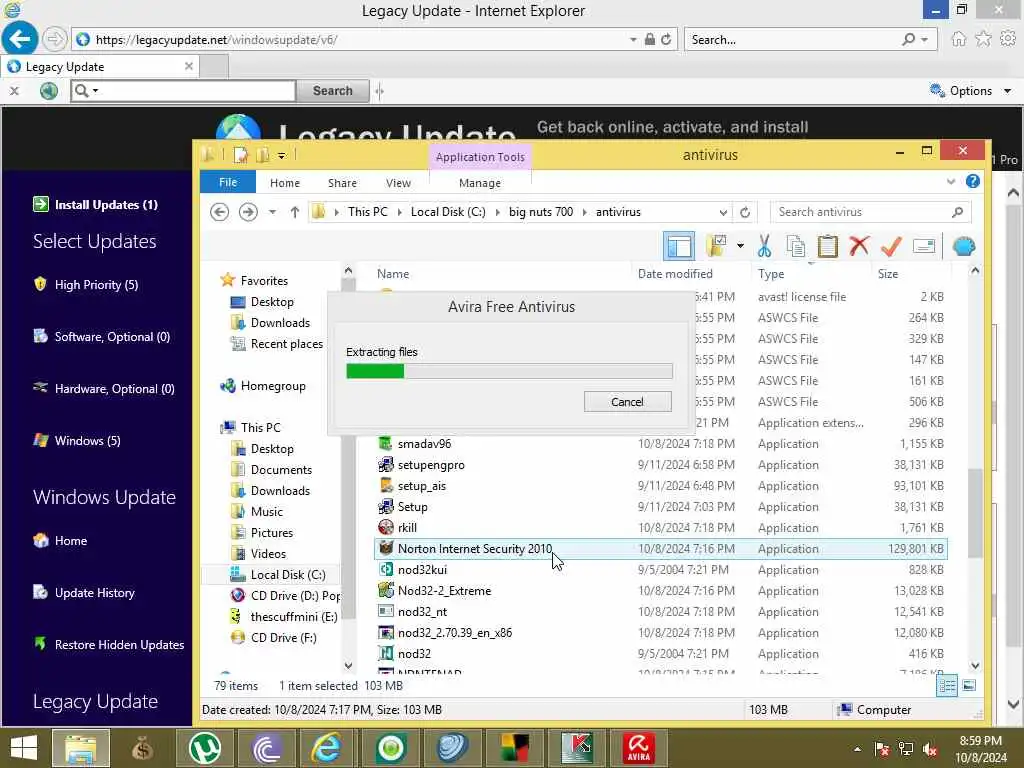Open the Share ribbon tab
Viewport: 1024px width, 768px height.
342,183
